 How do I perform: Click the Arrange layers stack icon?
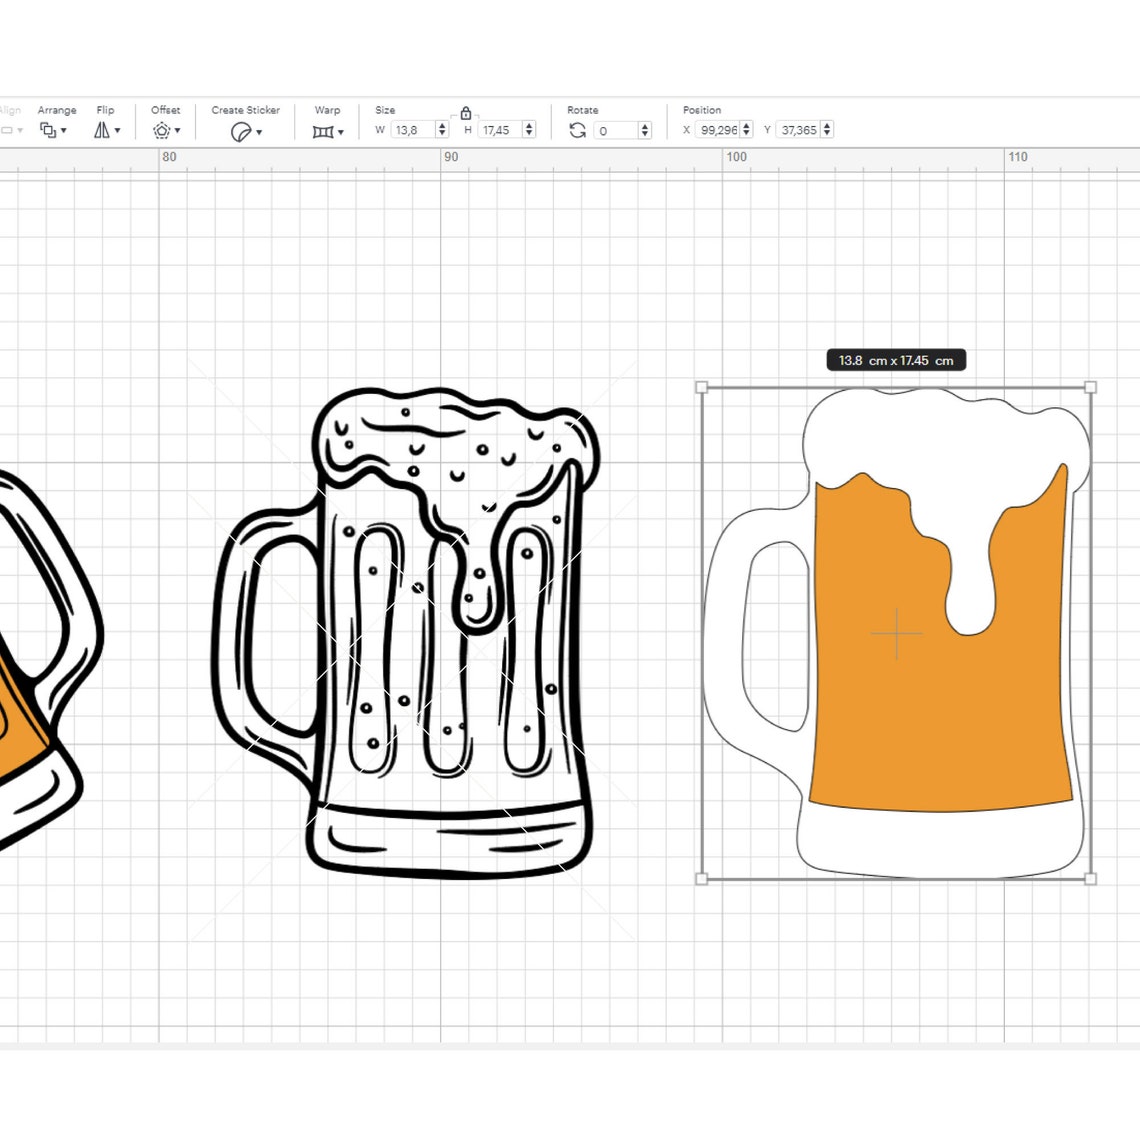(x=47, y=130)
